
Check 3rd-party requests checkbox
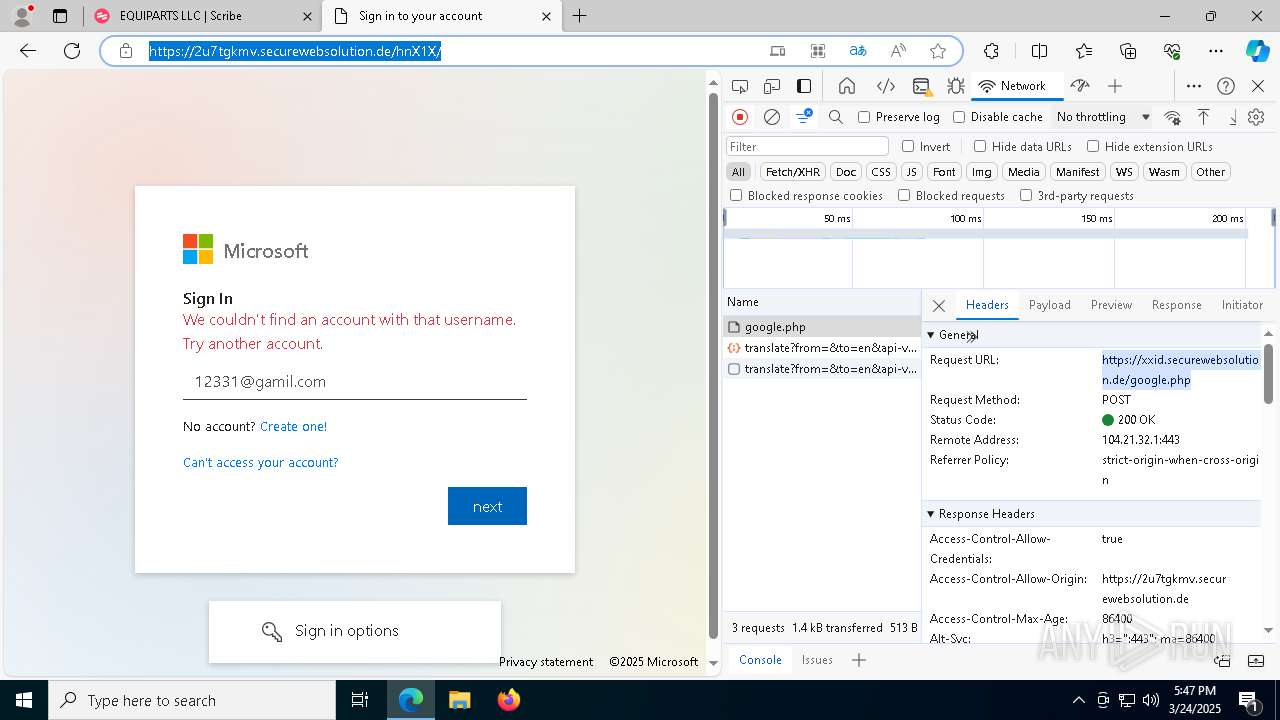point(1026,196)
